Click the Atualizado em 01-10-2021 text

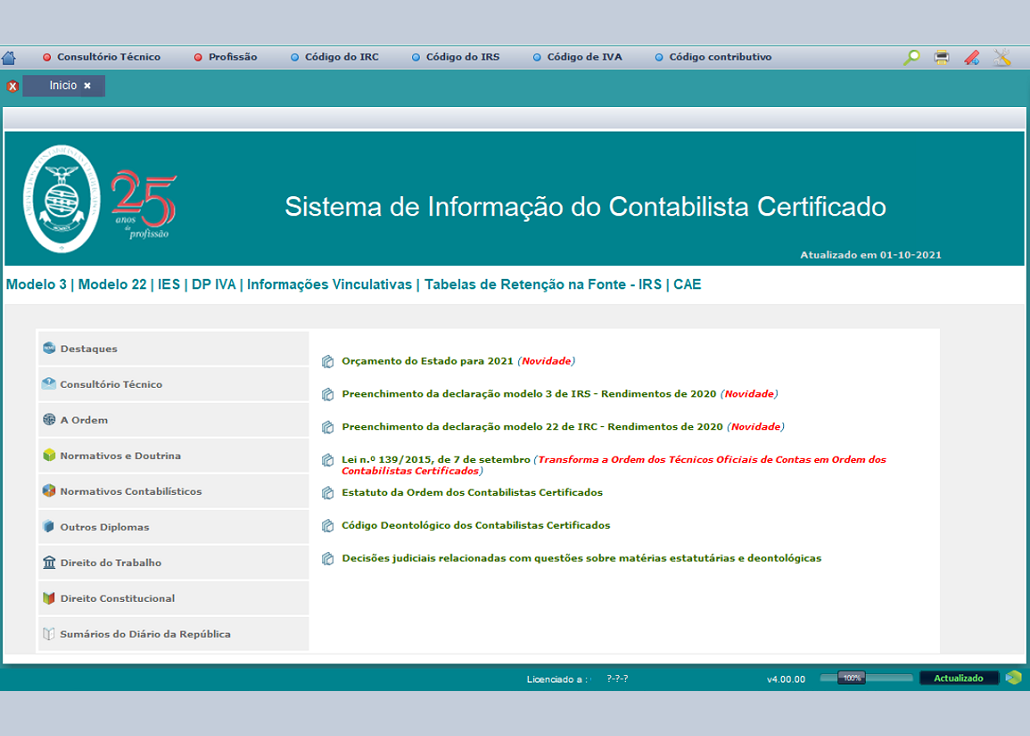point(870,255)
